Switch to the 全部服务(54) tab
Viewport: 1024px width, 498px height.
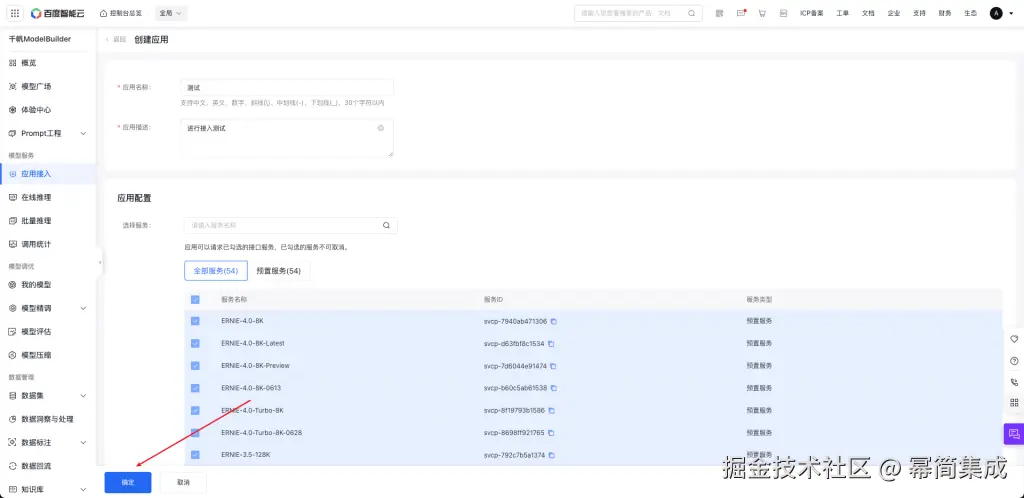[x=216, y=271]
